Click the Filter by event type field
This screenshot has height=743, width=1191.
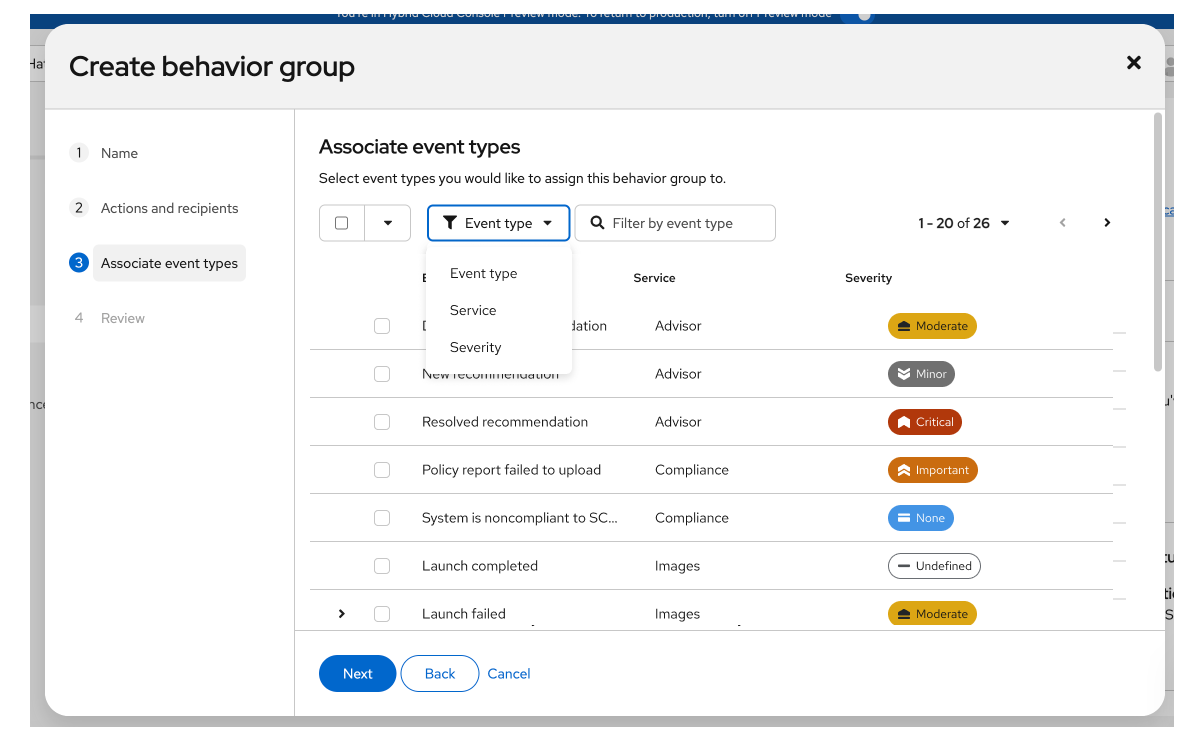685,223
